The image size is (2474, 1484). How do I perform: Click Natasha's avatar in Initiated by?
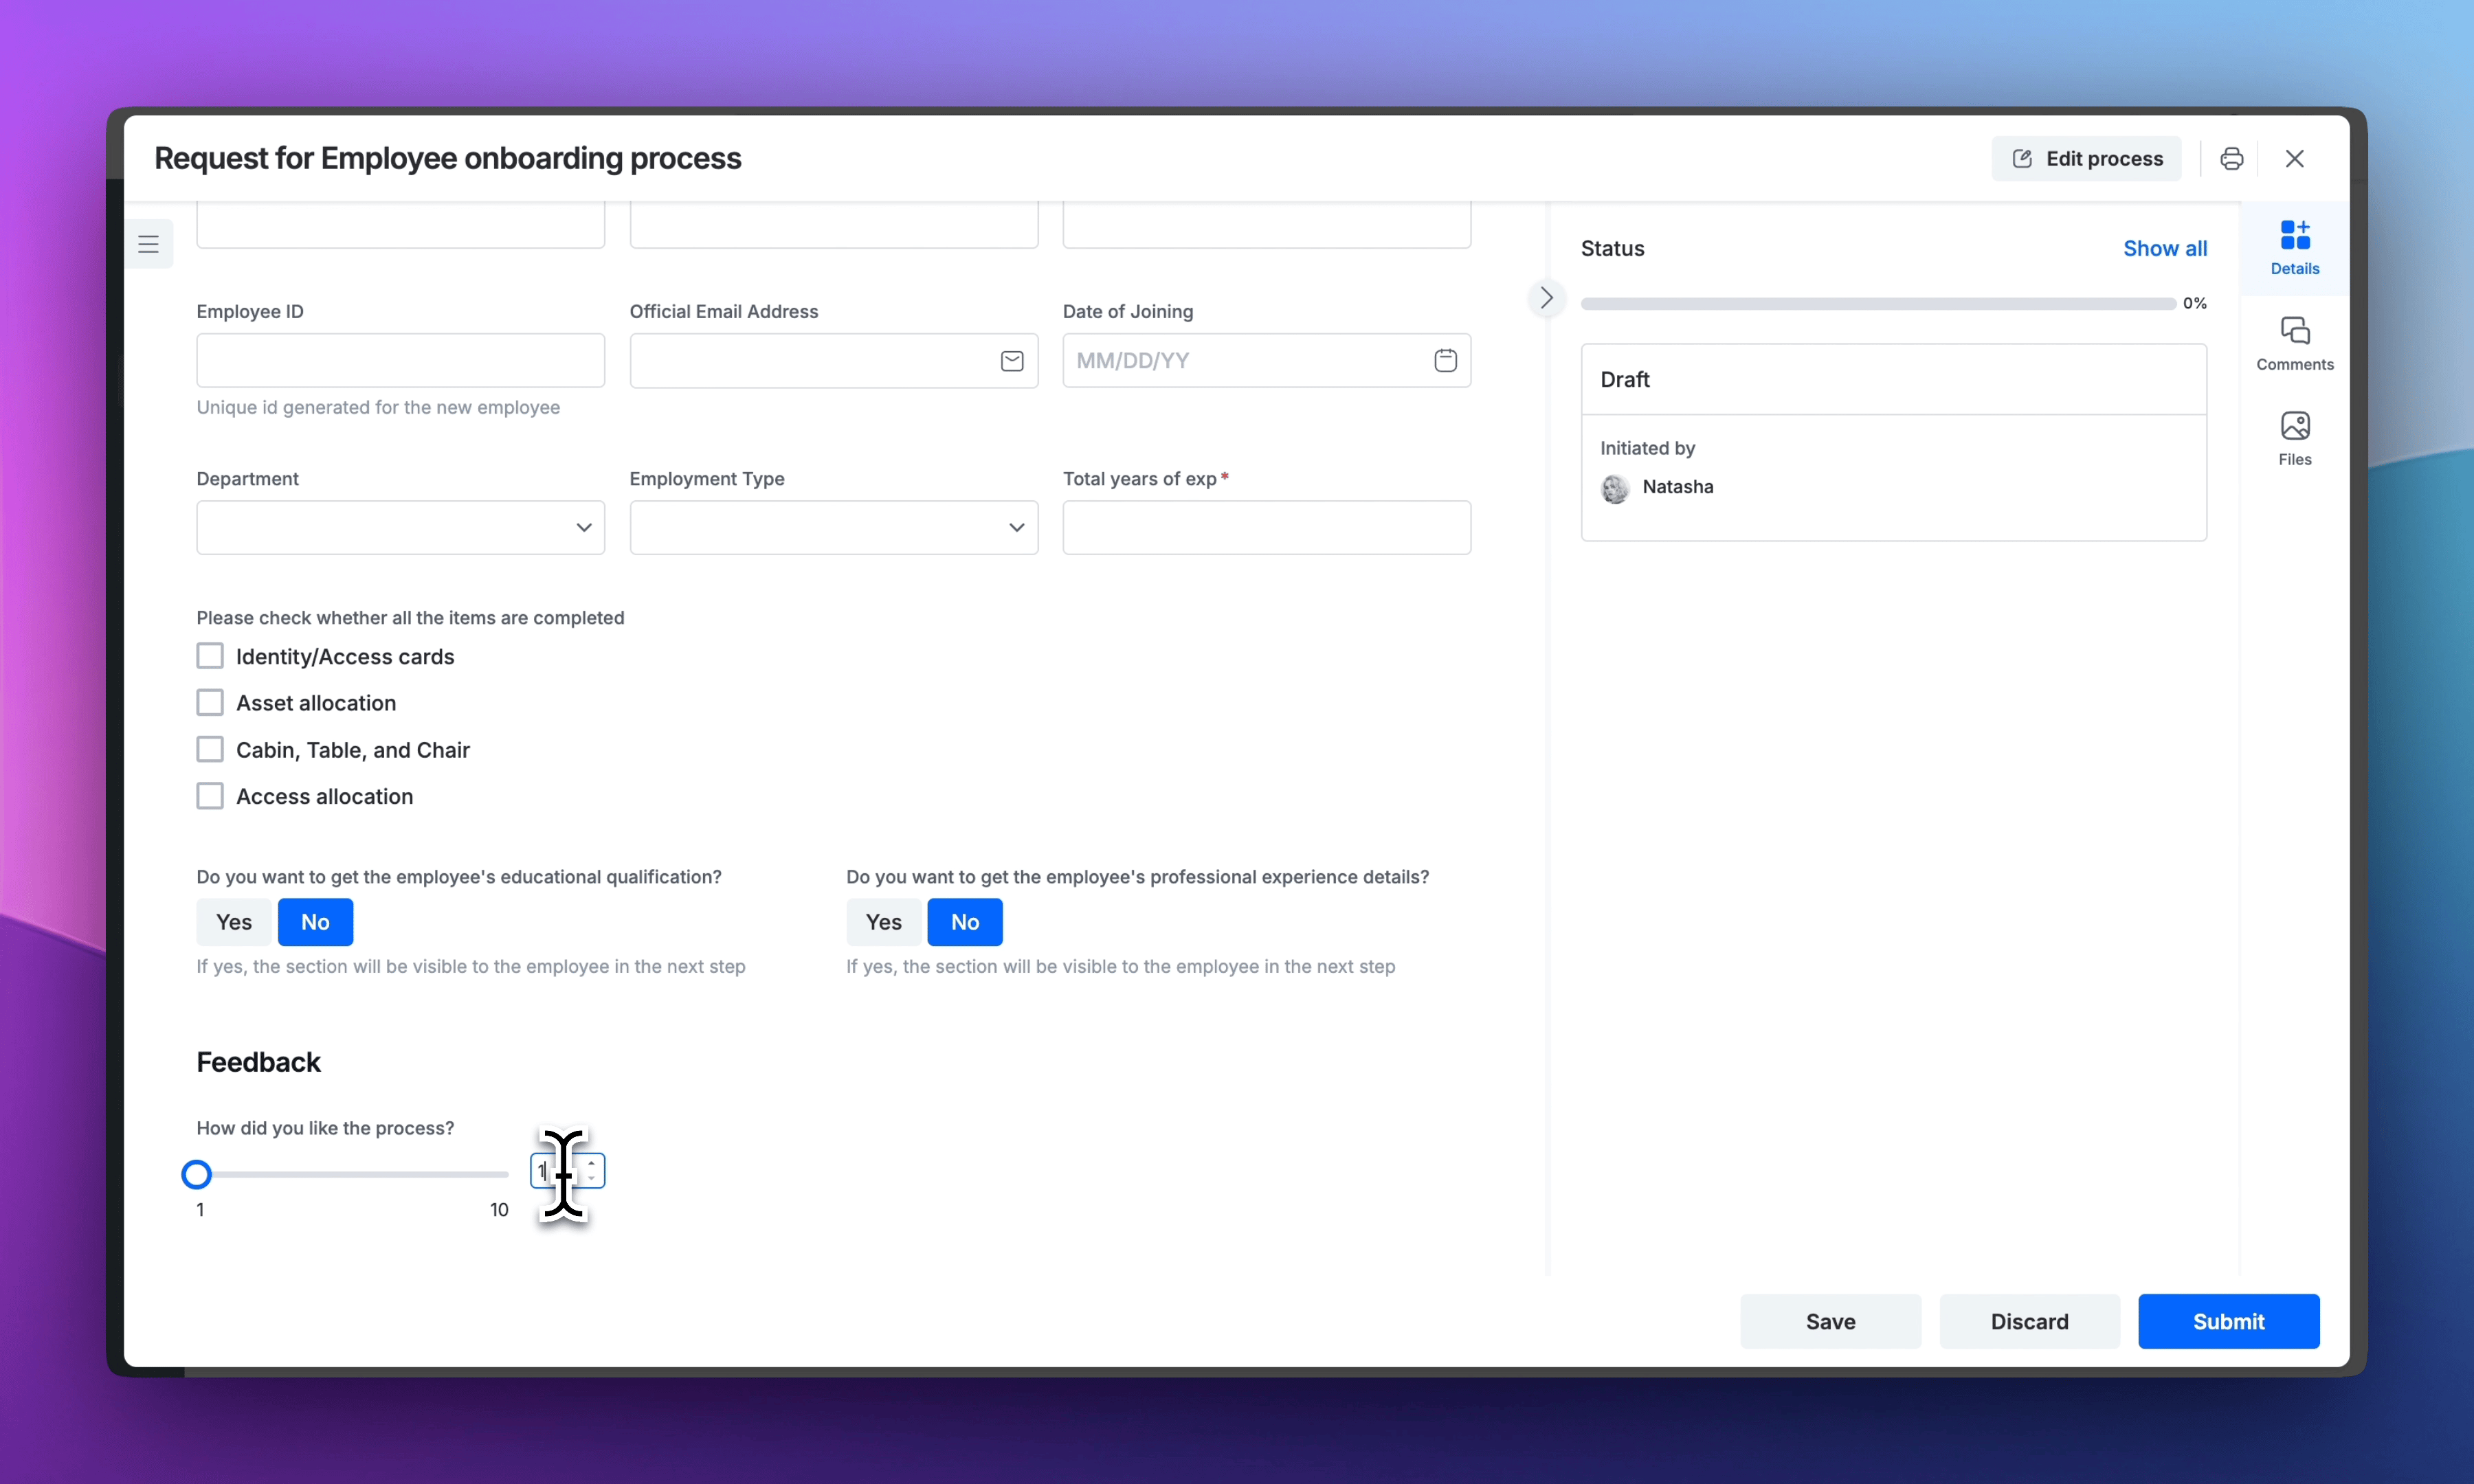point(1615,488)
